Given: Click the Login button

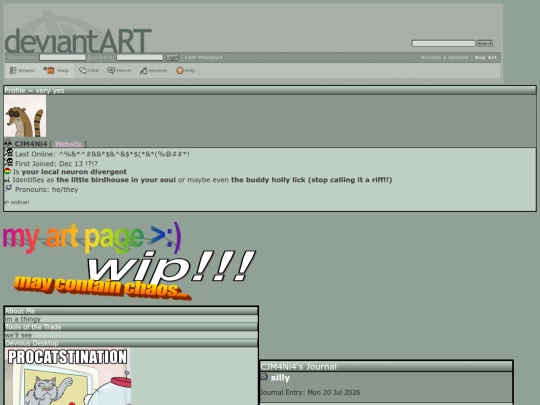Looking at the screenshot, I should [172, 57].
